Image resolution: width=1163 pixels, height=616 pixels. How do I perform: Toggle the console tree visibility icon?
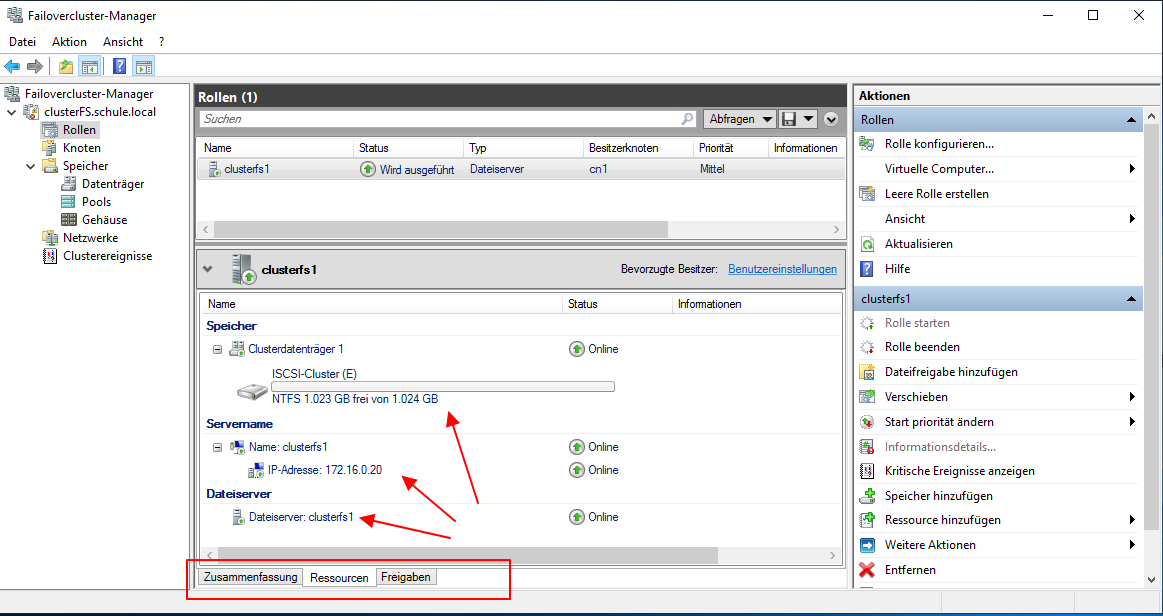[x=89, y=66]
